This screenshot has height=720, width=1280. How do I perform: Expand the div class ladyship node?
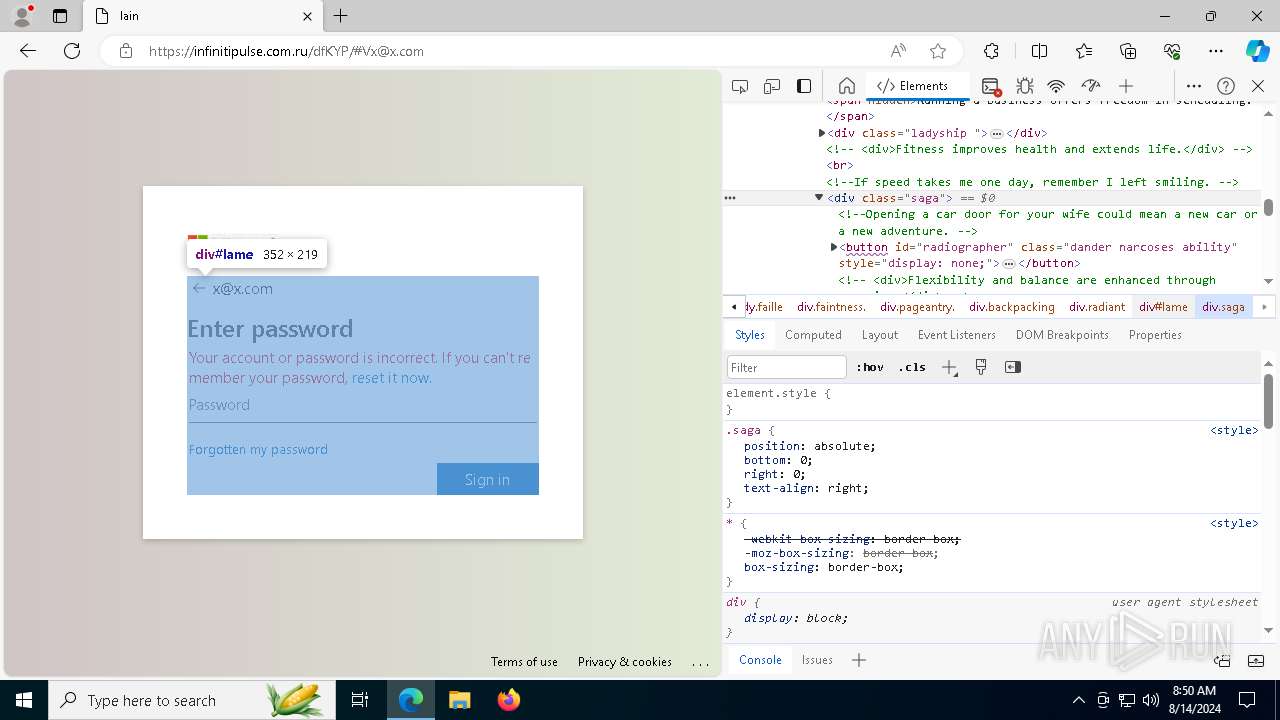click(x=822, y=133)
